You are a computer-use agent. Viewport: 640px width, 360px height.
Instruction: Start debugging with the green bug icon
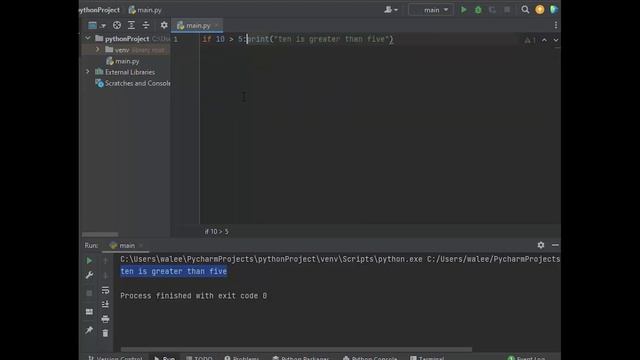[478, 10]
